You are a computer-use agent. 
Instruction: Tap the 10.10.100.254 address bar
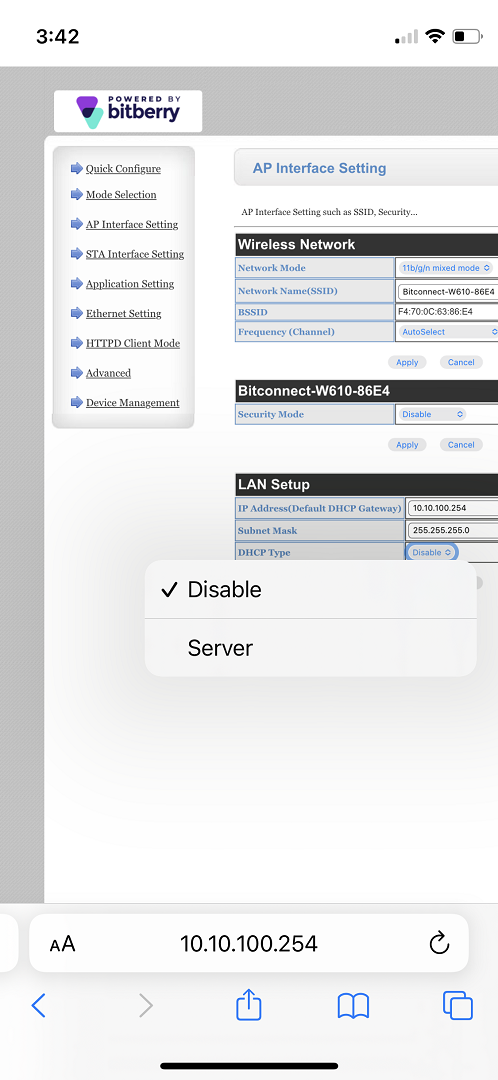249,943
